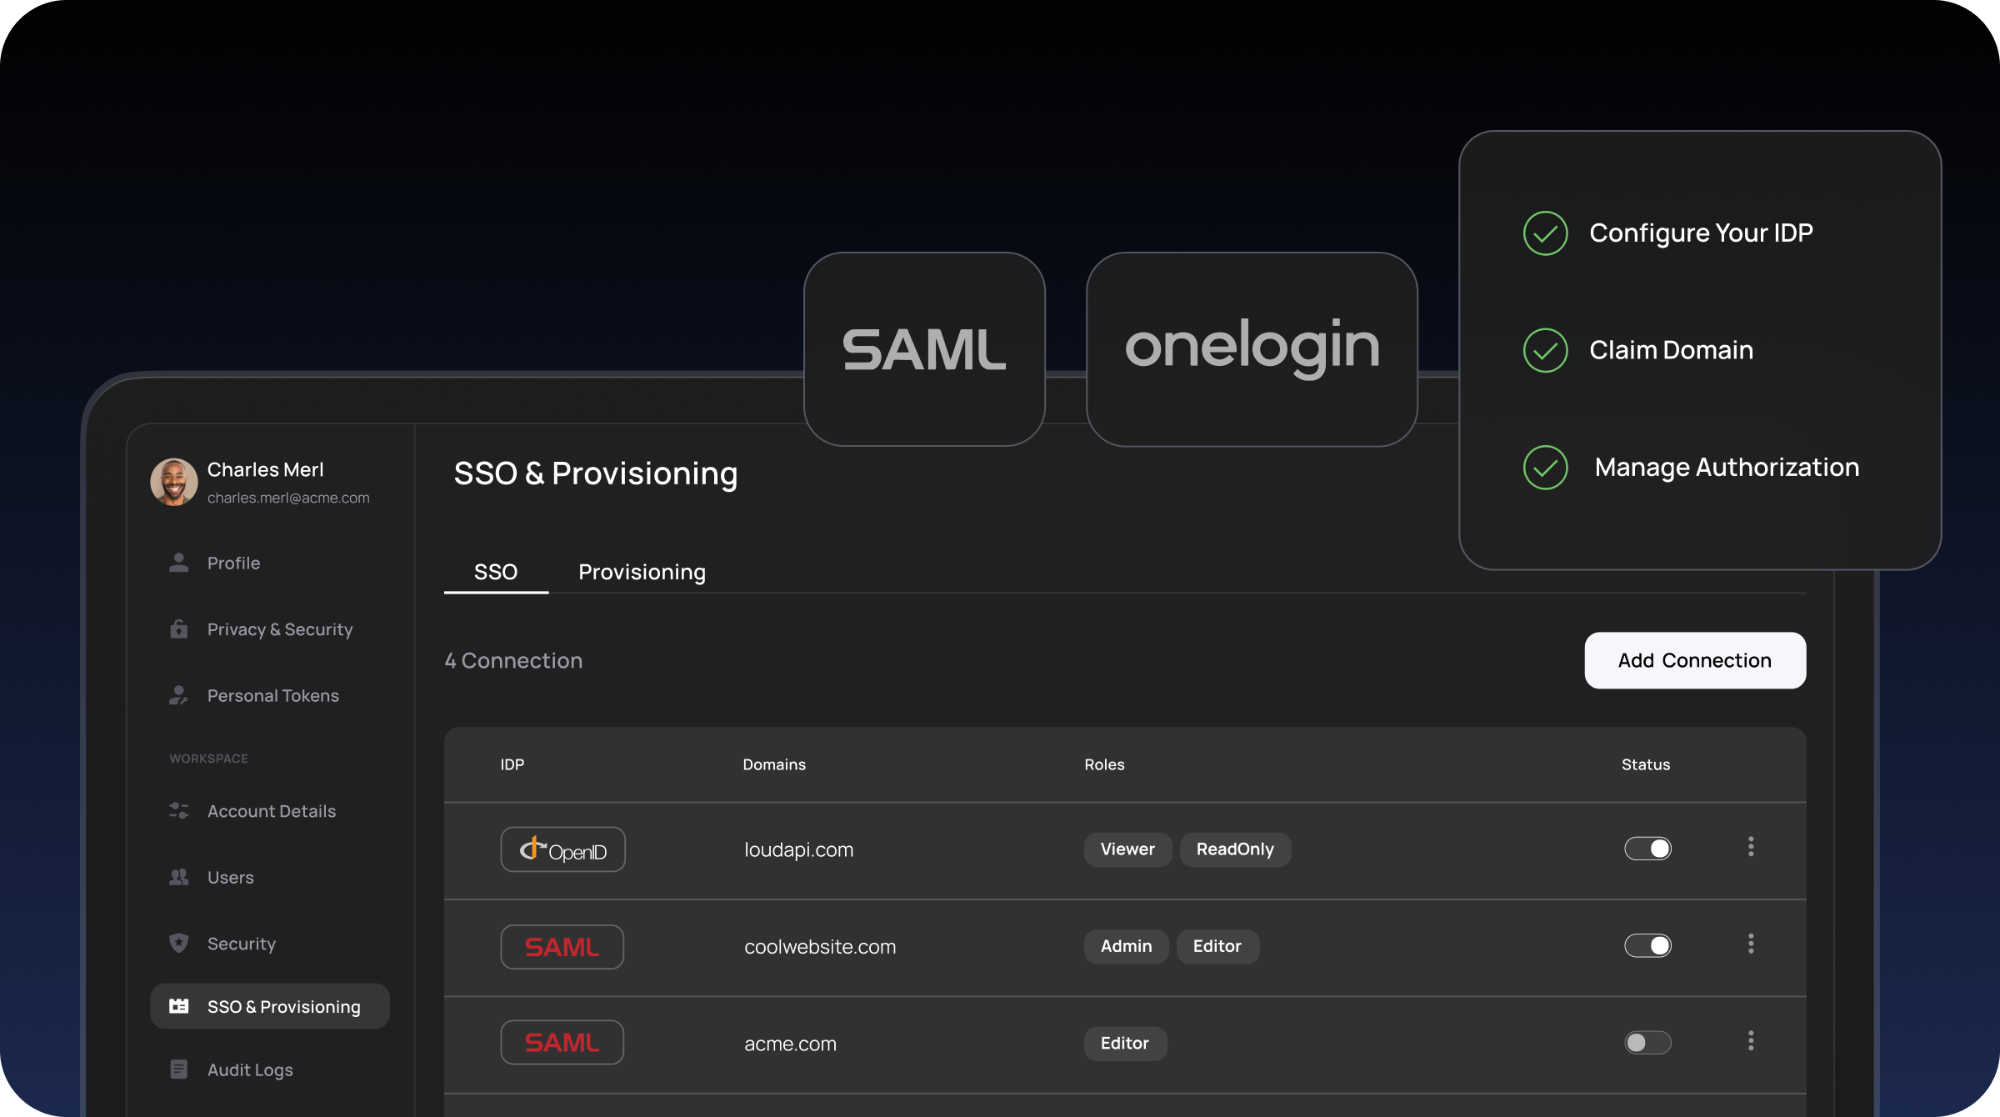Screen dimensions: 2000x1117
Task: Click Charles Merl's avatar photo
Action: (x=174, y=482)
